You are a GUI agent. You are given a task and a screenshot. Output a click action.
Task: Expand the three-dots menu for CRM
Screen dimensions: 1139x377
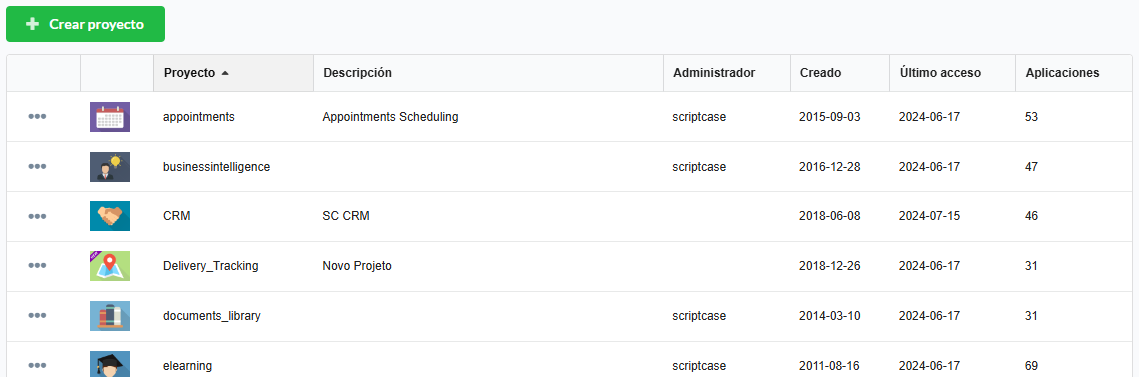(x=37, y=216)
